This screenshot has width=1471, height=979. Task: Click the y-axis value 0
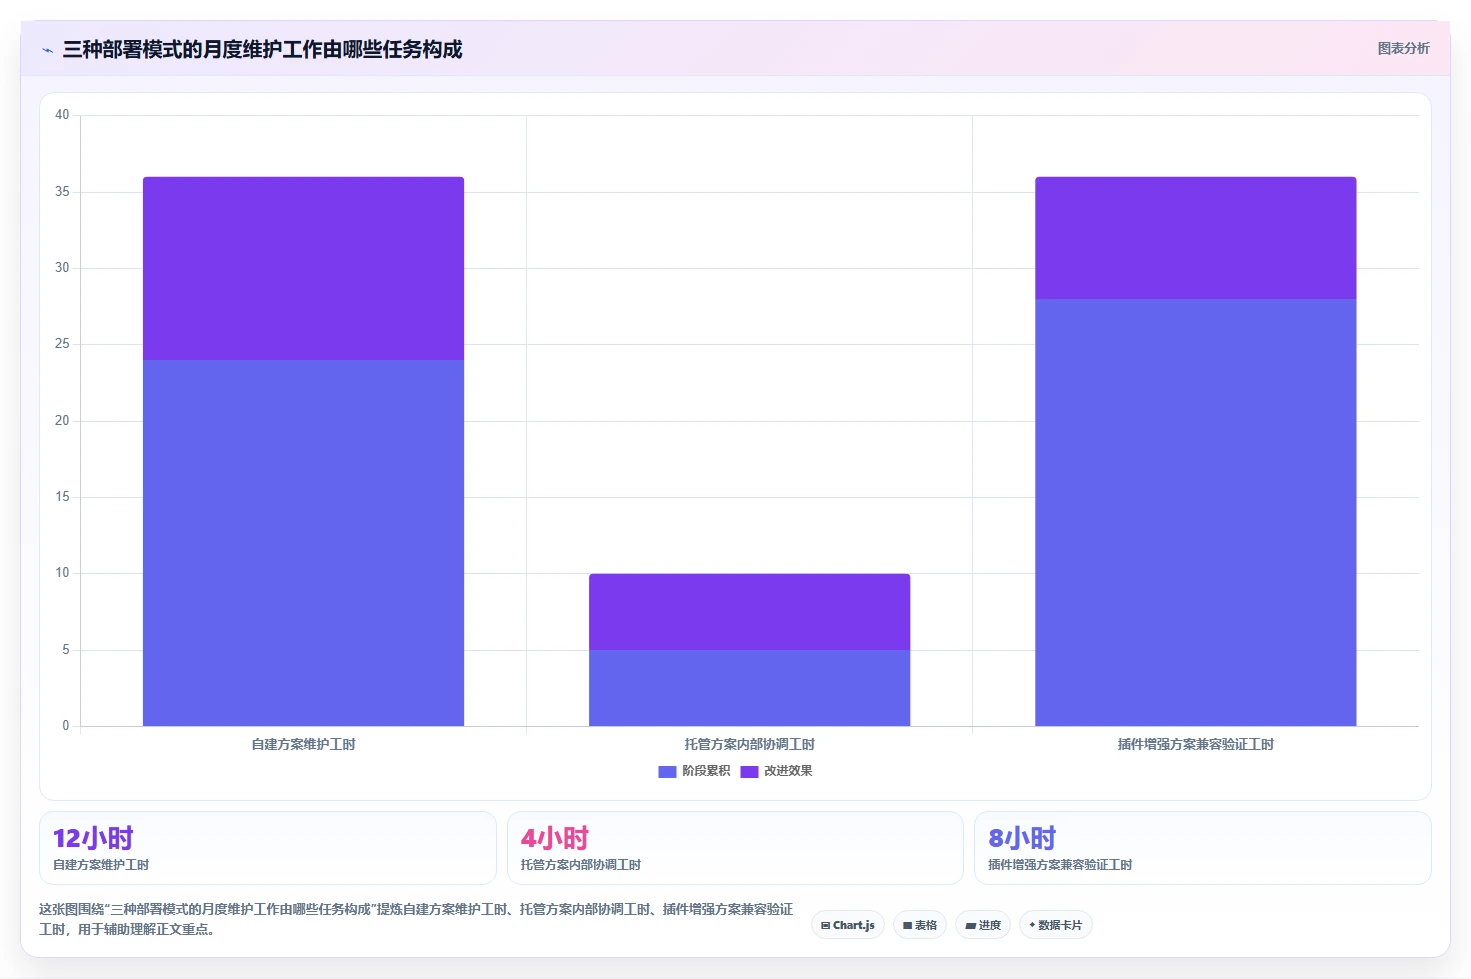tap(66, 726)
